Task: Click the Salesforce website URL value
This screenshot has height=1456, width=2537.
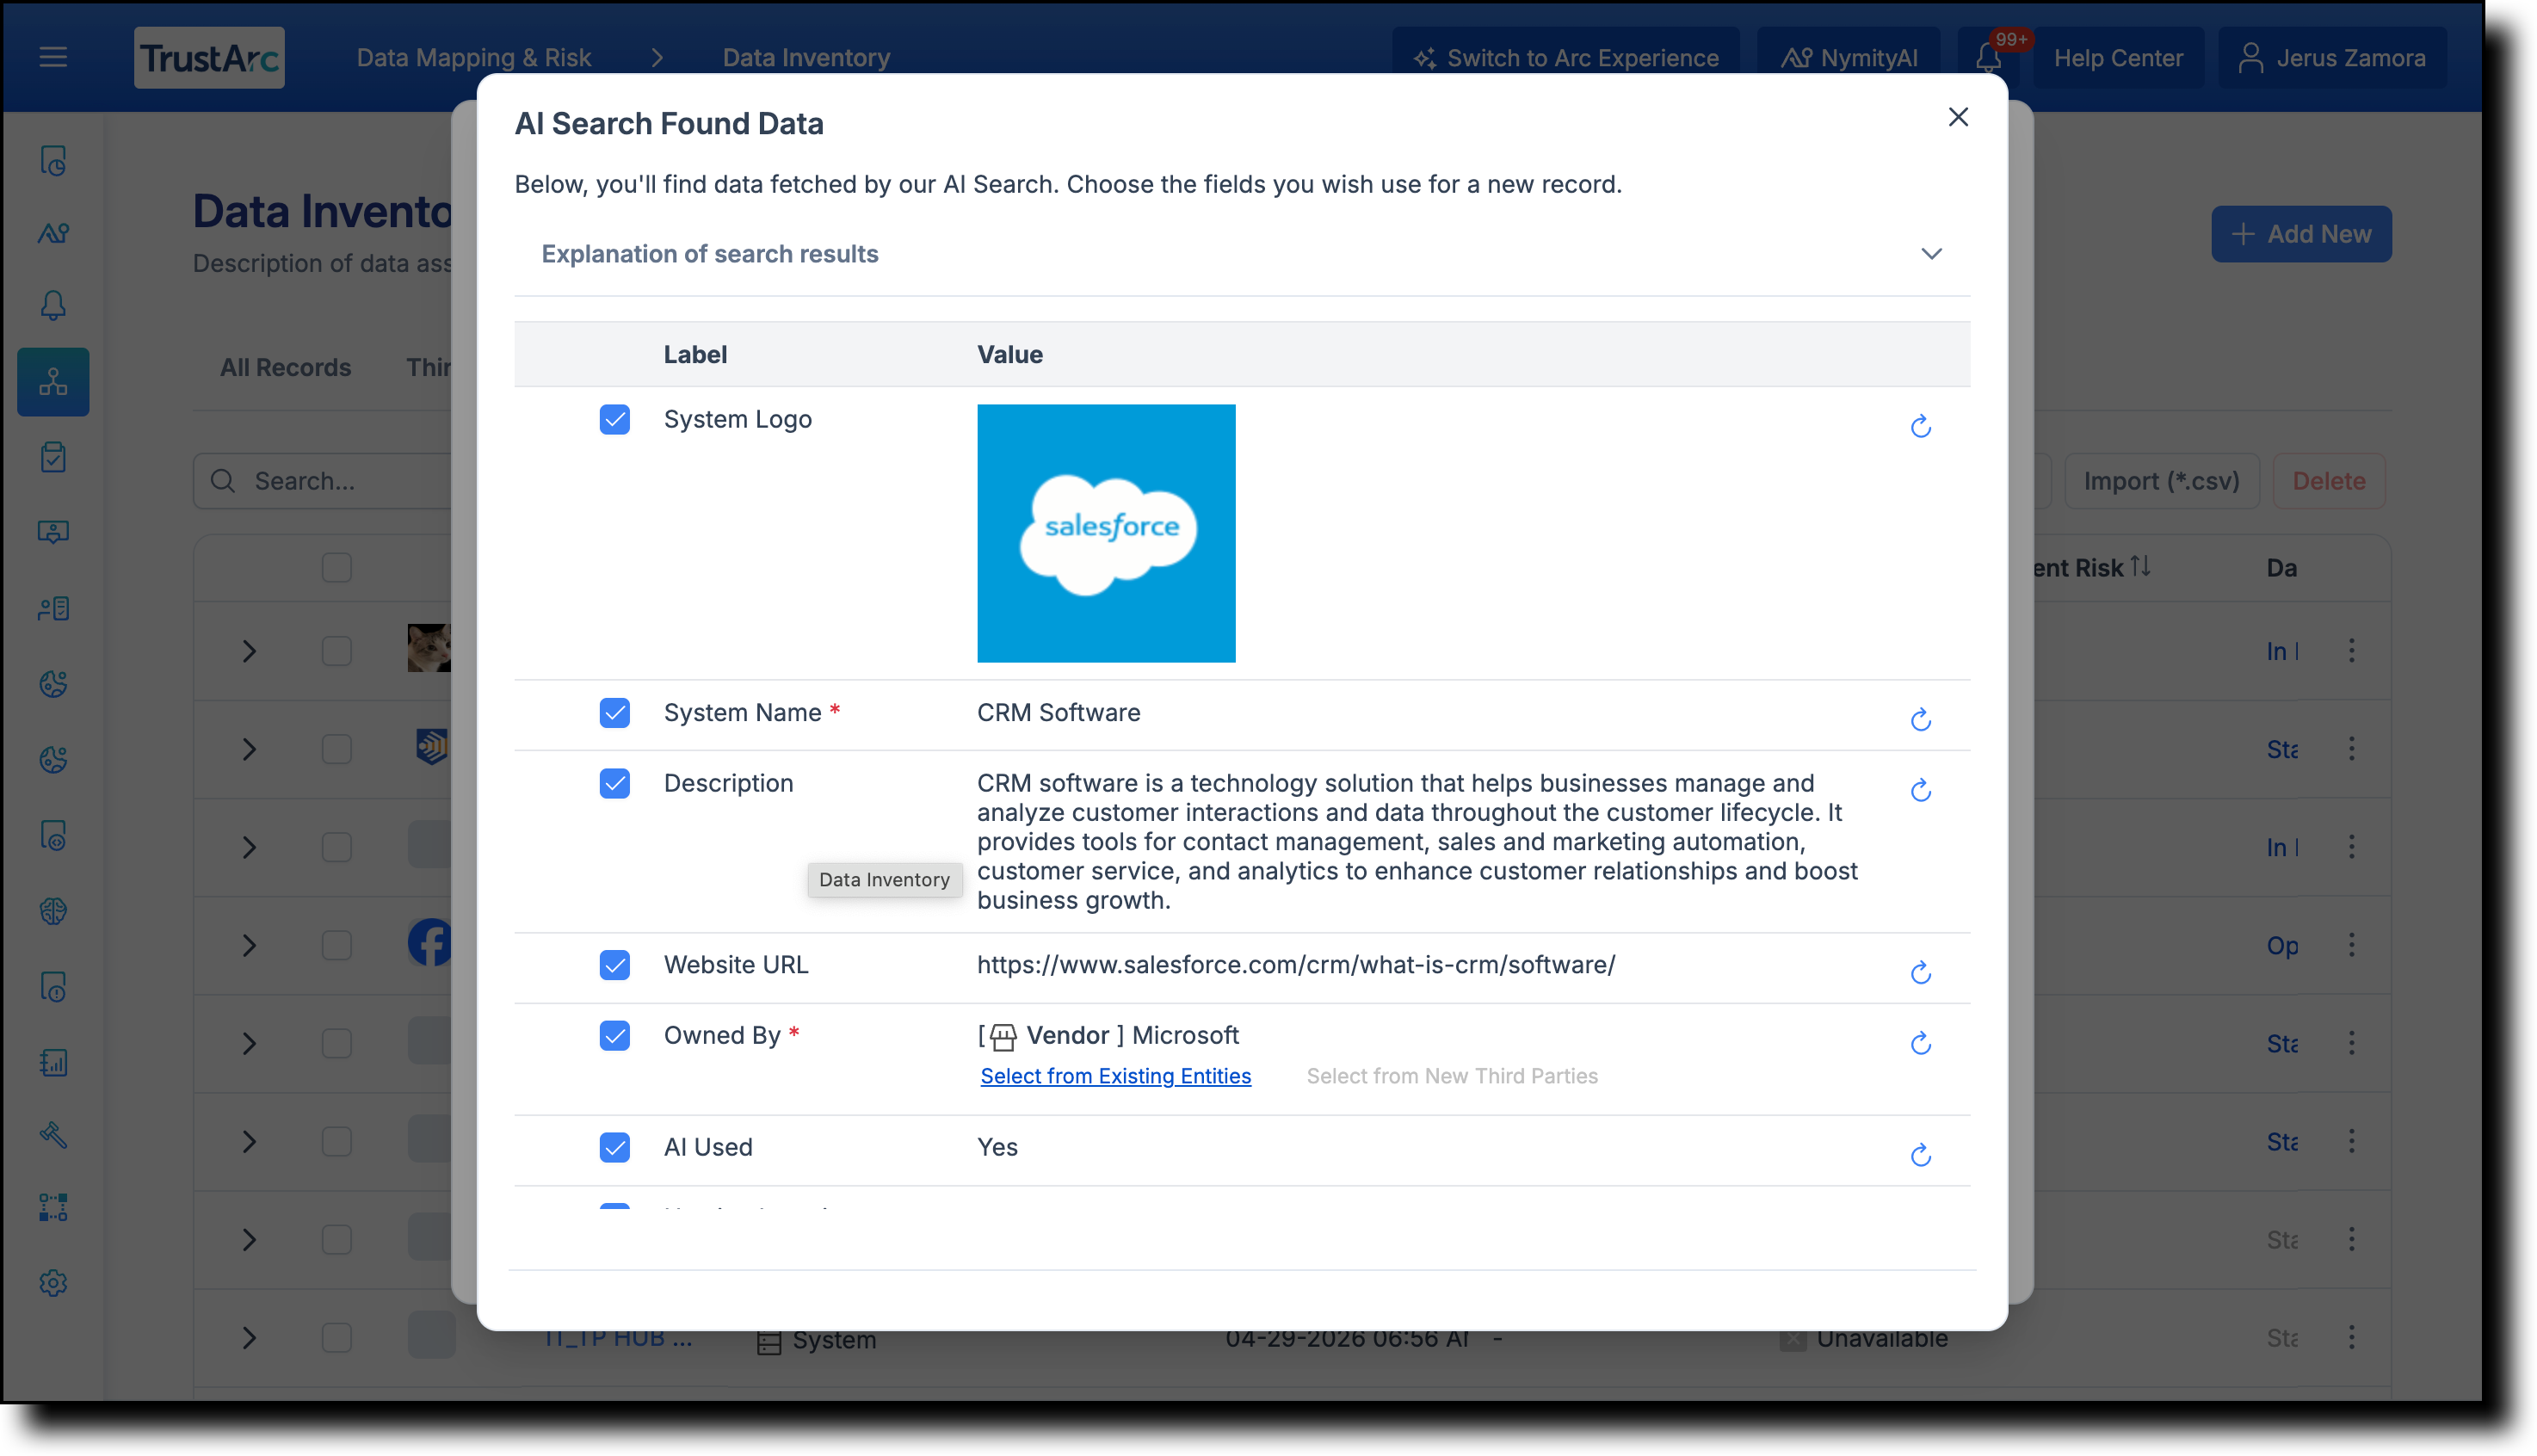Action: click(x=1296, y=965)
